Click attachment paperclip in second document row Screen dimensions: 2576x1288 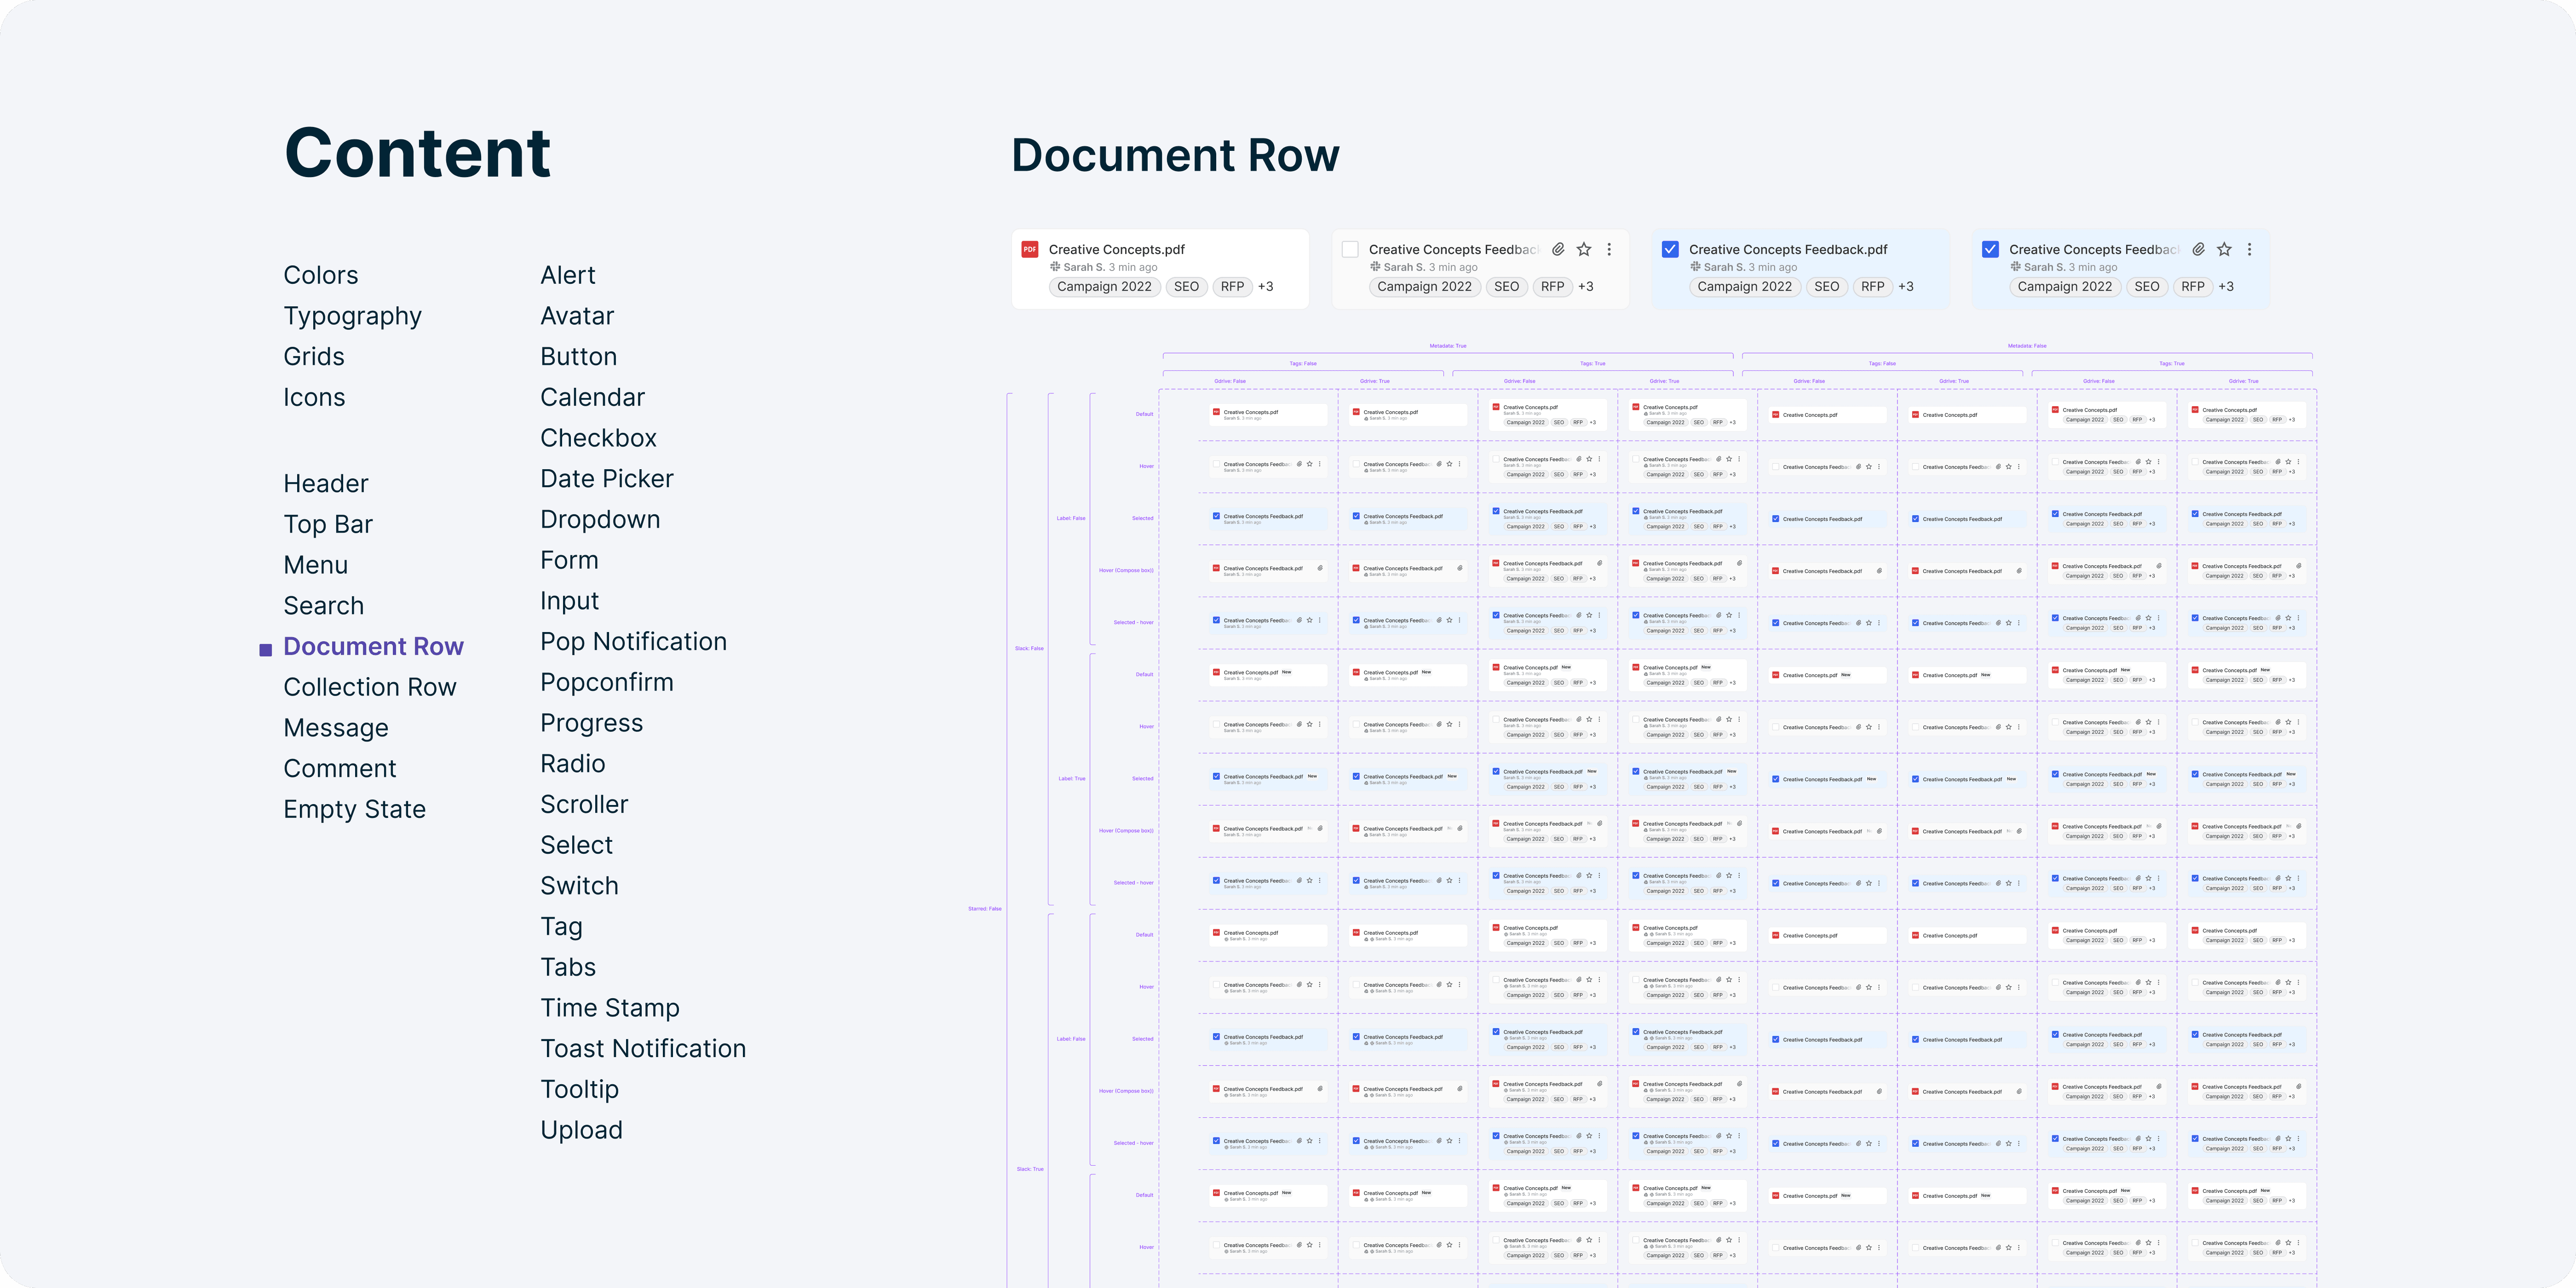tap(1558, 249)
